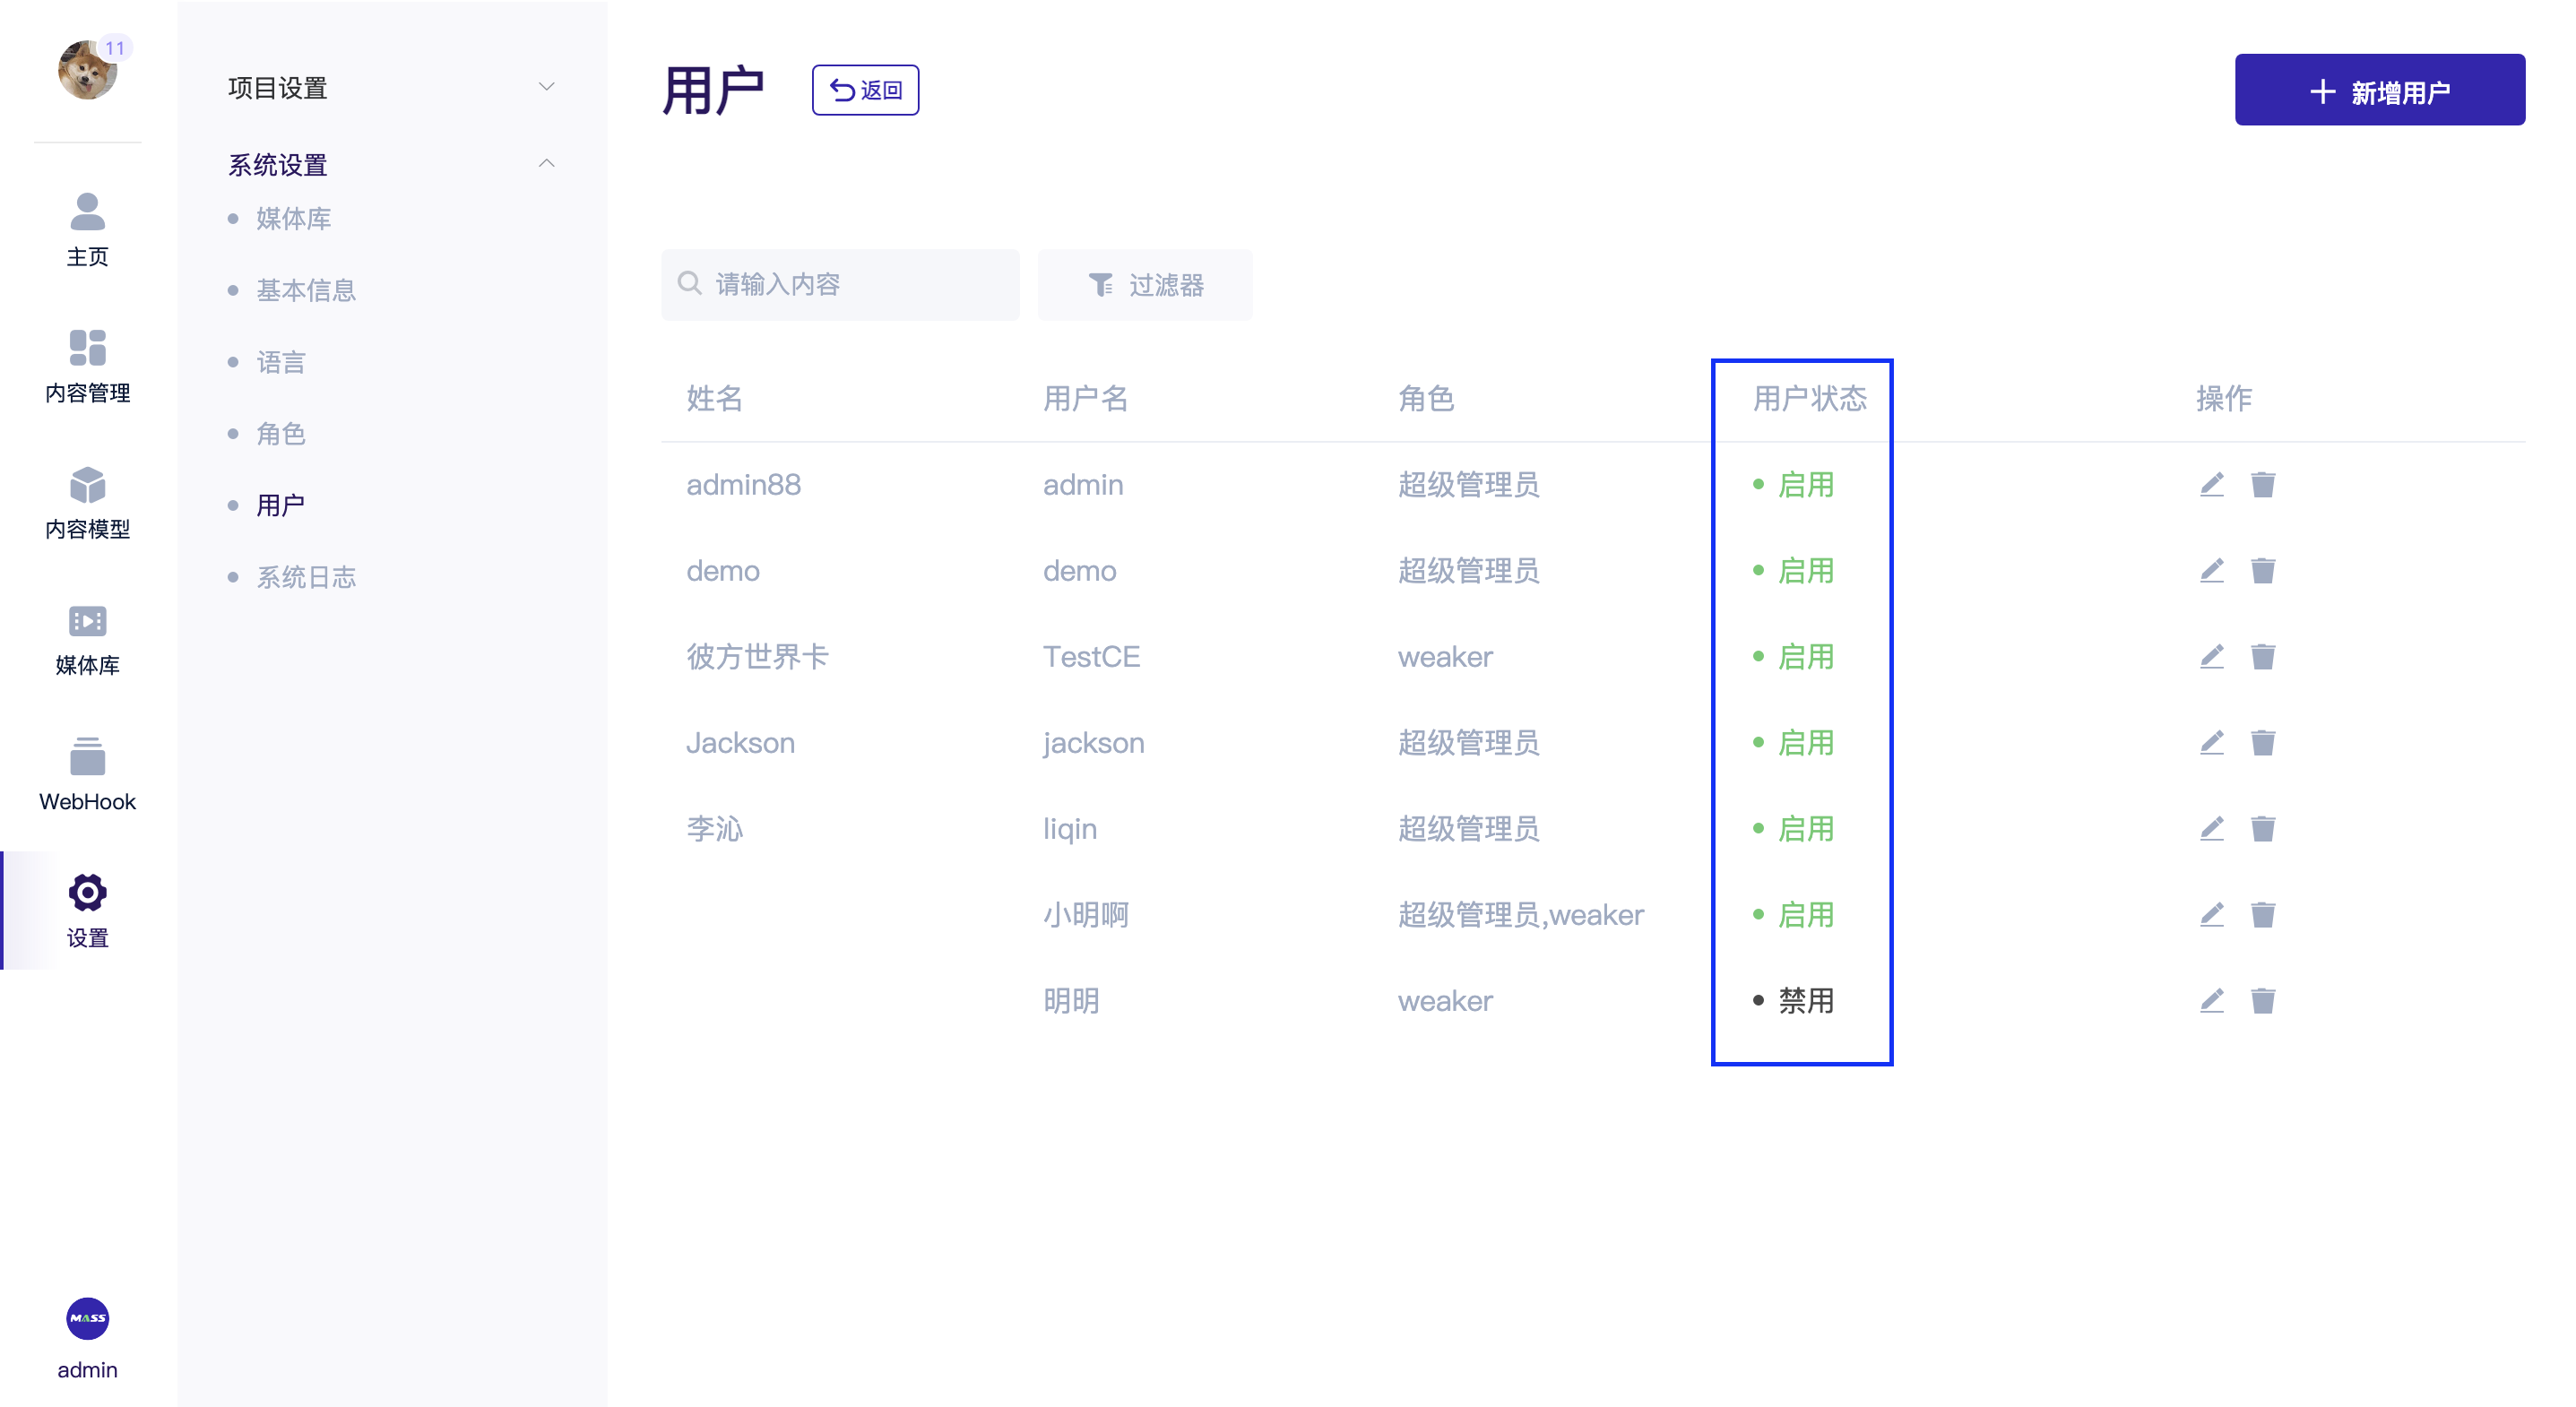Edit the admin88 user with the pencil icon
The height and width of the screenshot is (1407, 2576).
click(x=2211, y=484)
